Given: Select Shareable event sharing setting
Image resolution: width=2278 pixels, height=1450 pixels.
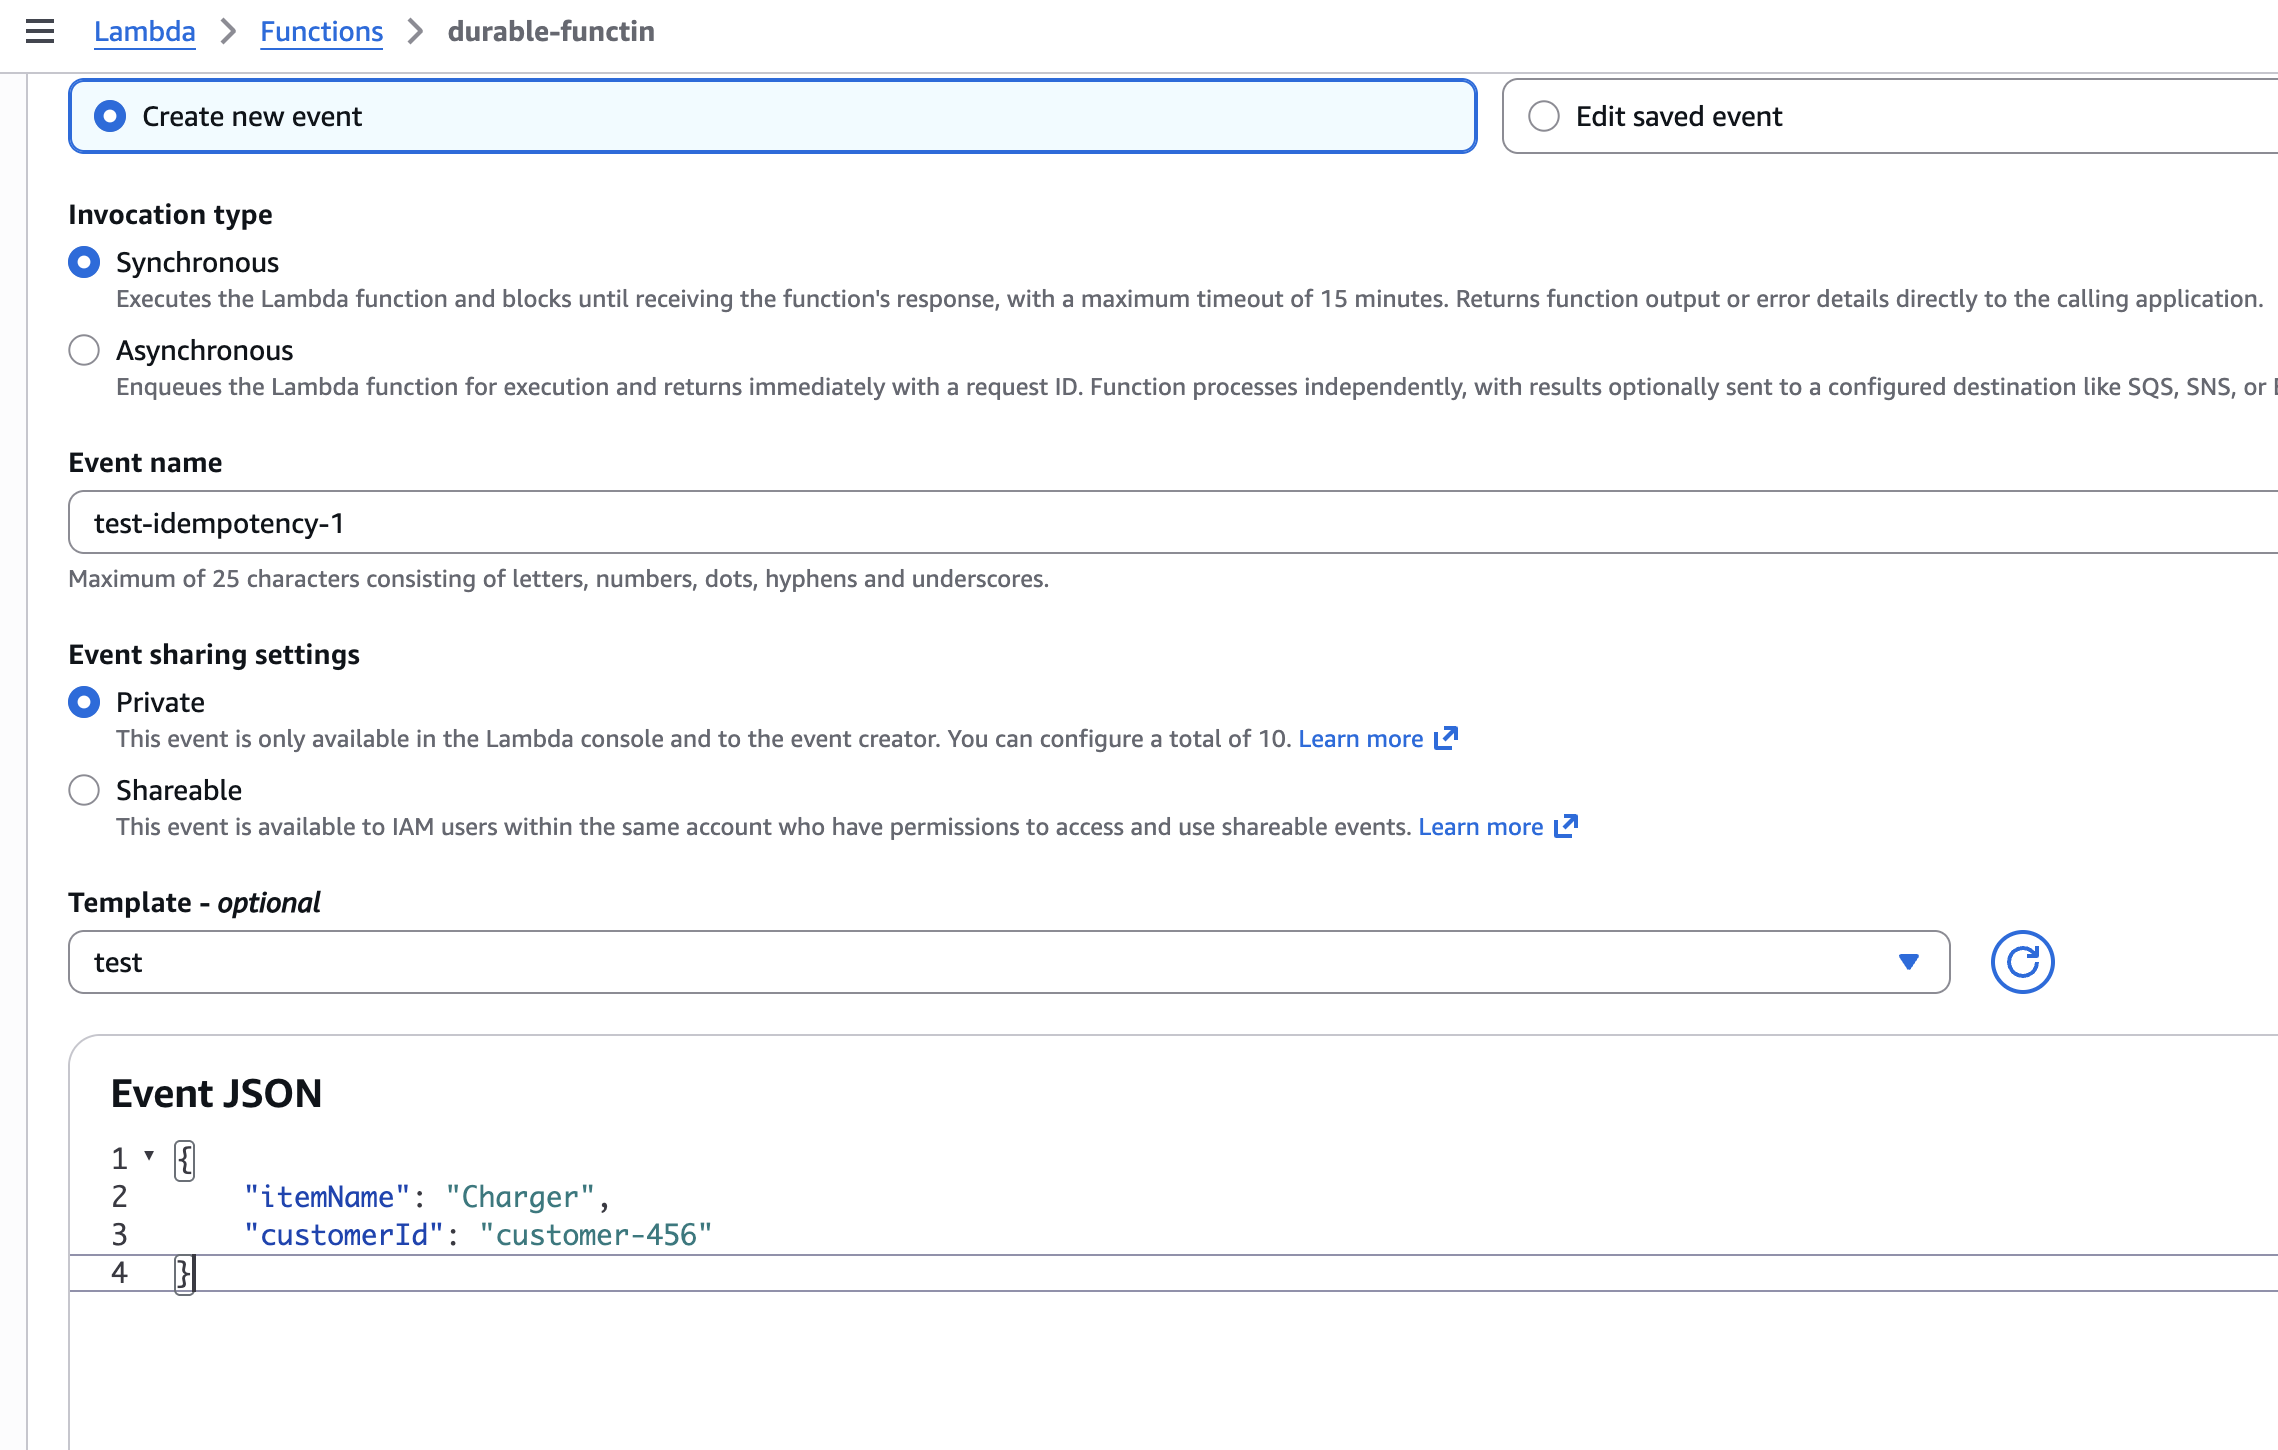Looking at the screenshot, I should click(x=84, y=790).
